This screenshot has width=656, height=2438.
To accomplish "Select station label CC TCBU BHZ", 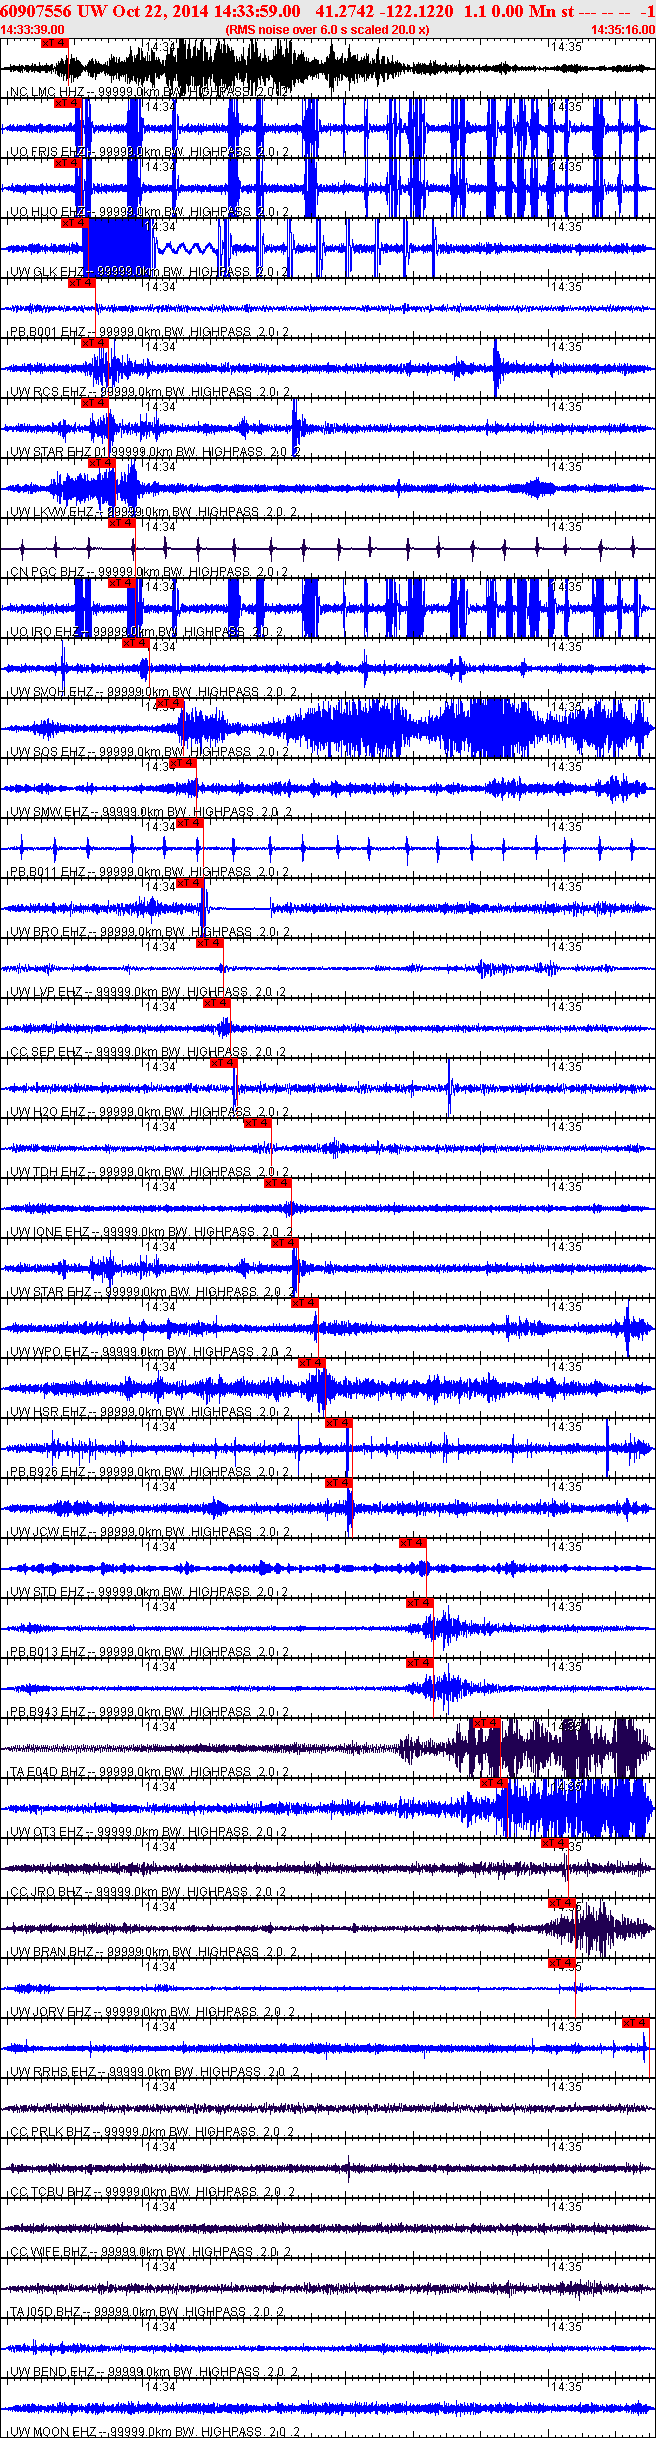I will (x=50, y=2192).
